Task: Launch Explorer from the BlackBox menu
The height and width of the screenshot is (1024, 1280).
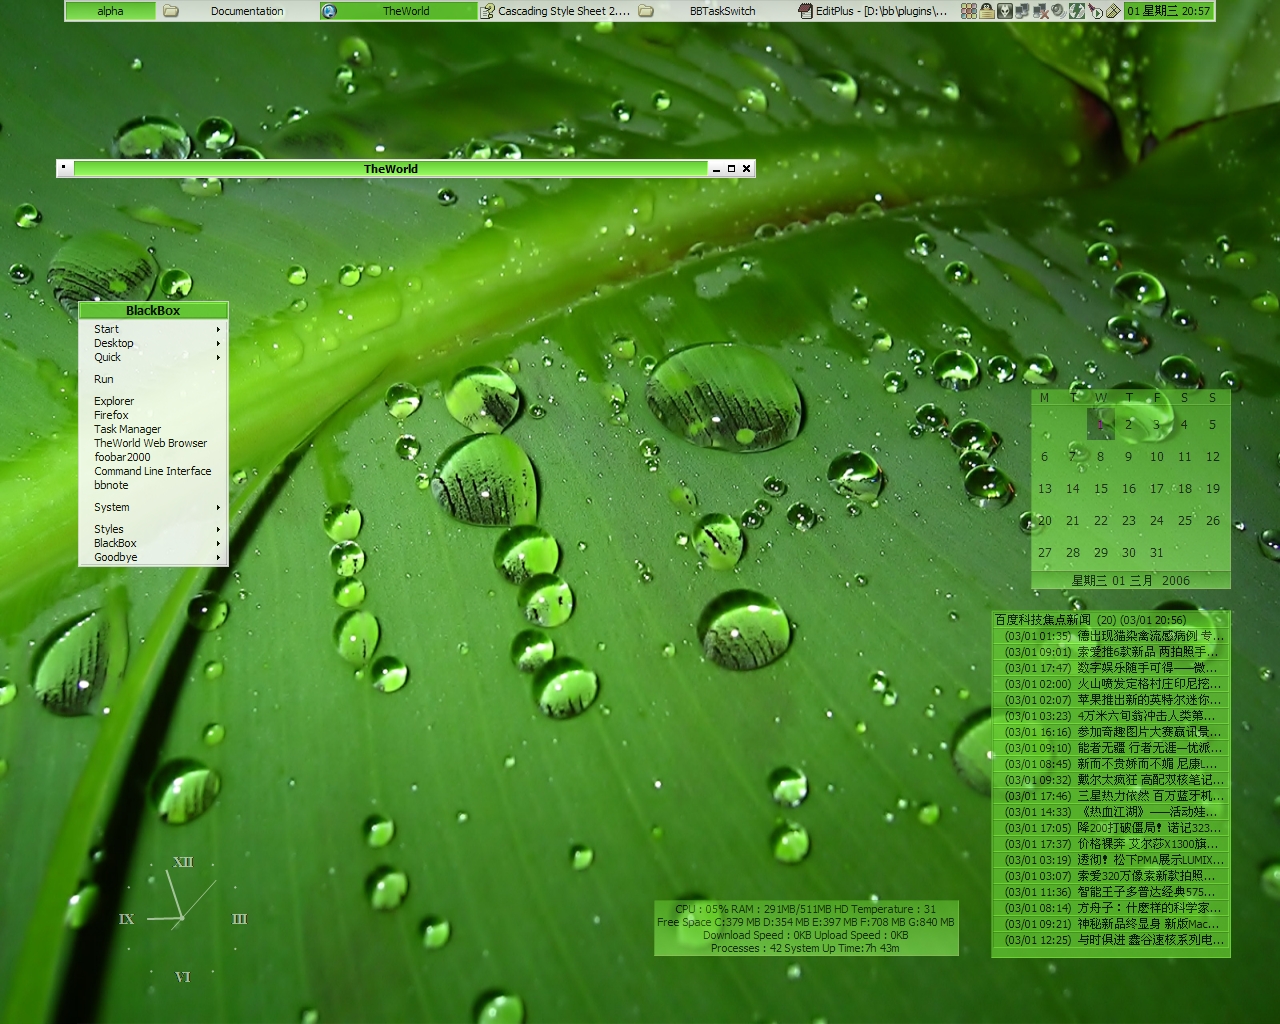Action: coord(153,401)
